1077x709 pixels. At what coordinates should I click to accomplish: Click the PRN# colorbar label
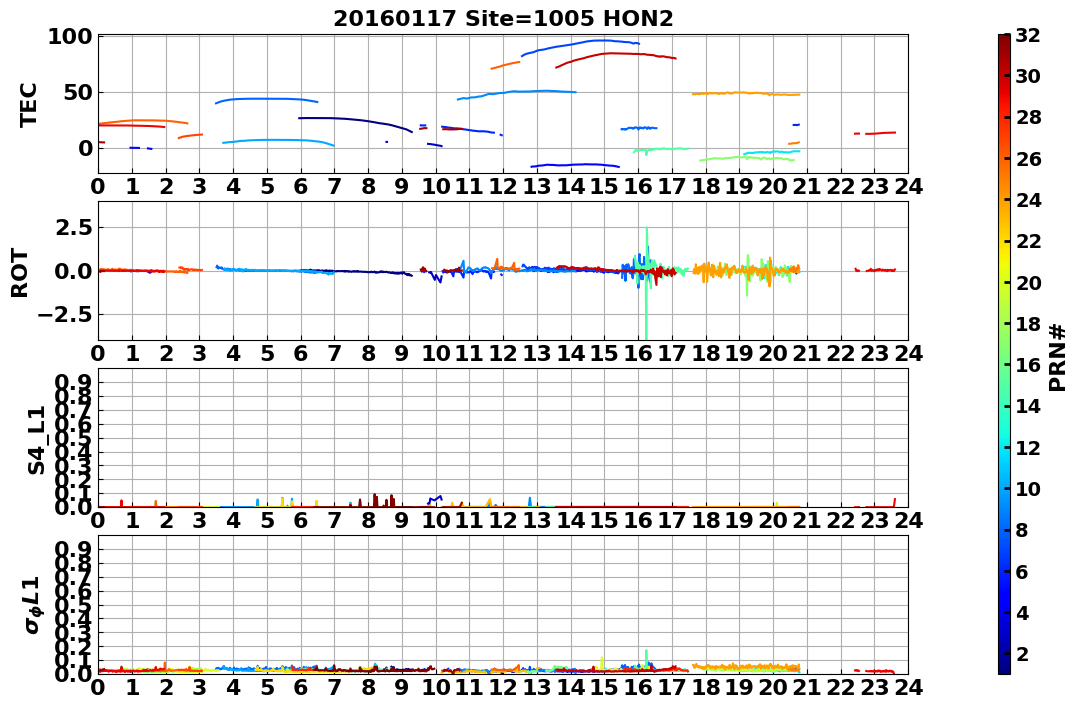click(1057, 357)
